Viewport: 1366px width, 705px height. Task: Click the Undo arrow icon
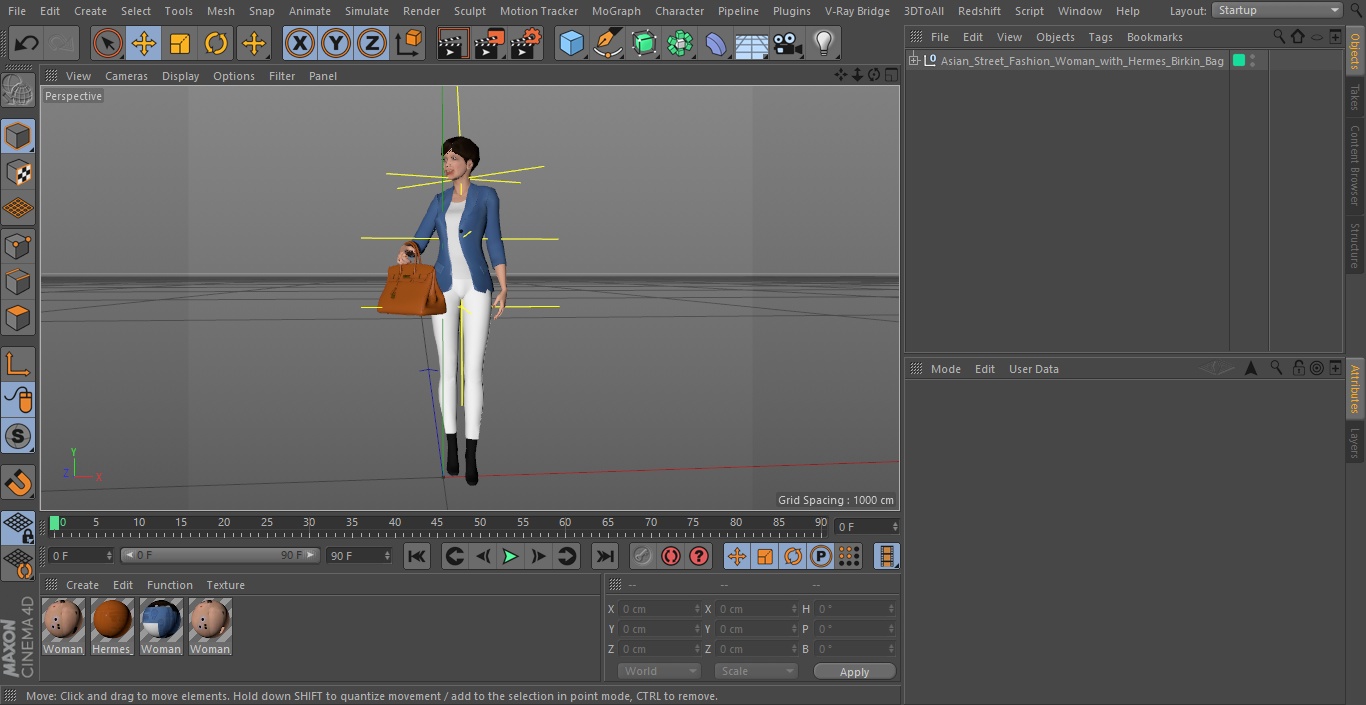tap(27, 43)
